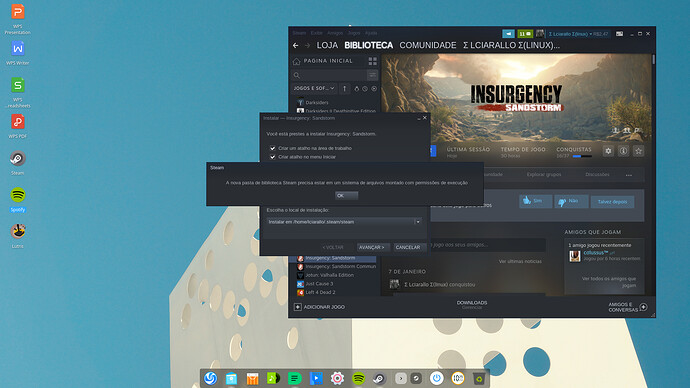Toggle 'Criar um atalho na área de trabalho' checkbox
Viewport: 690px width, 388px height.
click(272, 148)
